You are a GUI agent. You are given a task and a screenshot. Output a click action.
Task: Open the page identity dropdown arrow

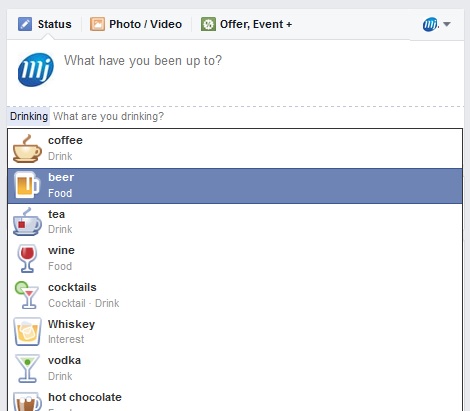(447, 24)
